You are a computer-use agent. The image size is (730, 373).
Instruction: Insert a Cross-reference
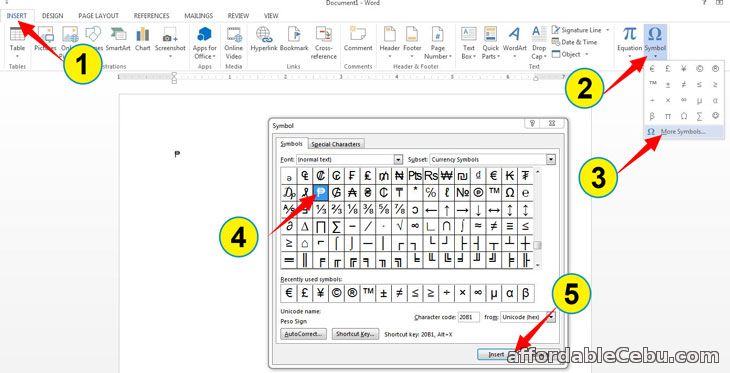tap(324, 43)
